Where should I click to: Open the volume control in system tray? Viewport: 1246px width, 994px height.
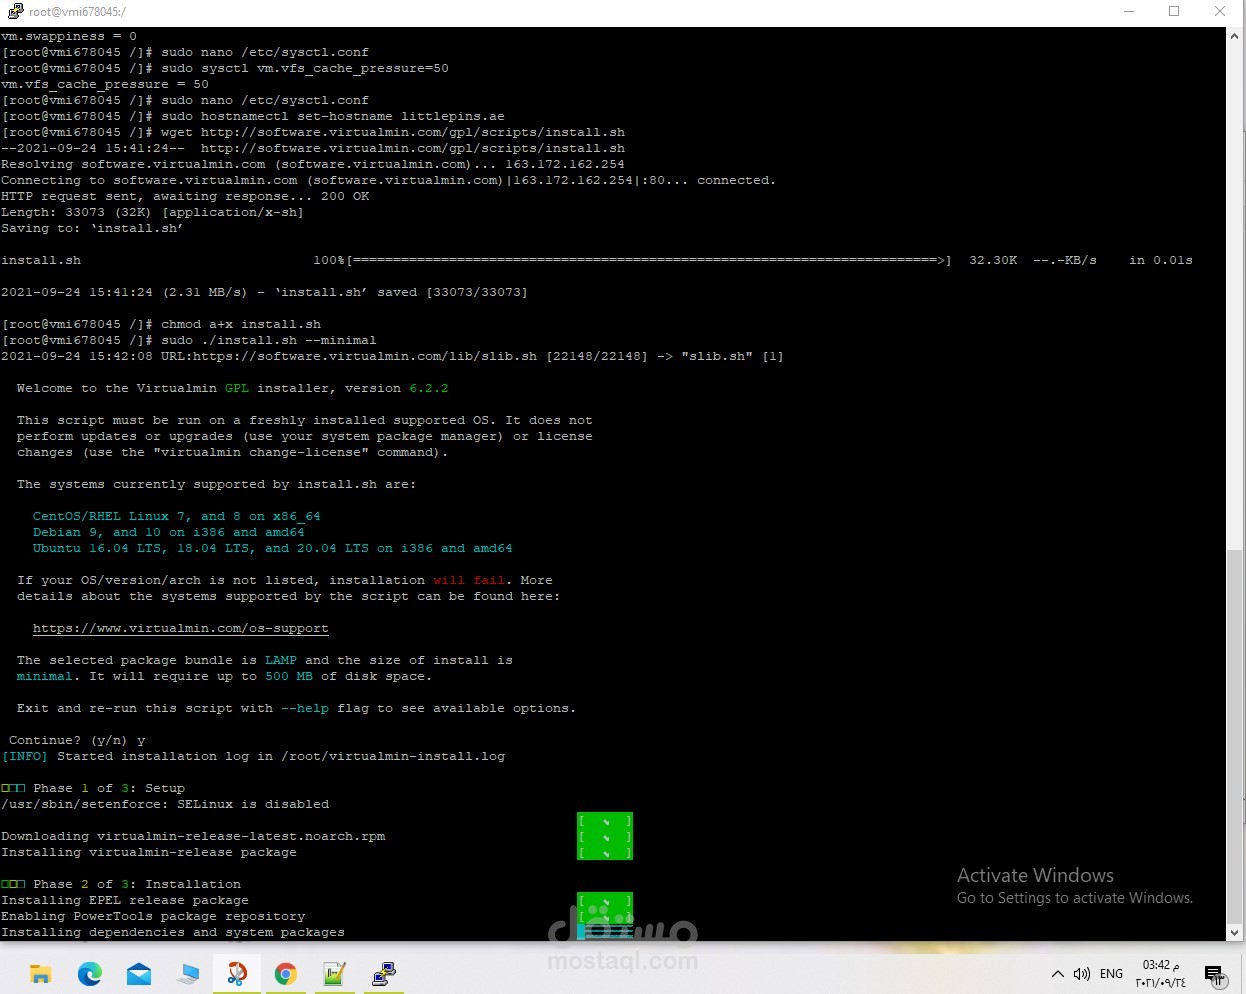point(1081,974)
